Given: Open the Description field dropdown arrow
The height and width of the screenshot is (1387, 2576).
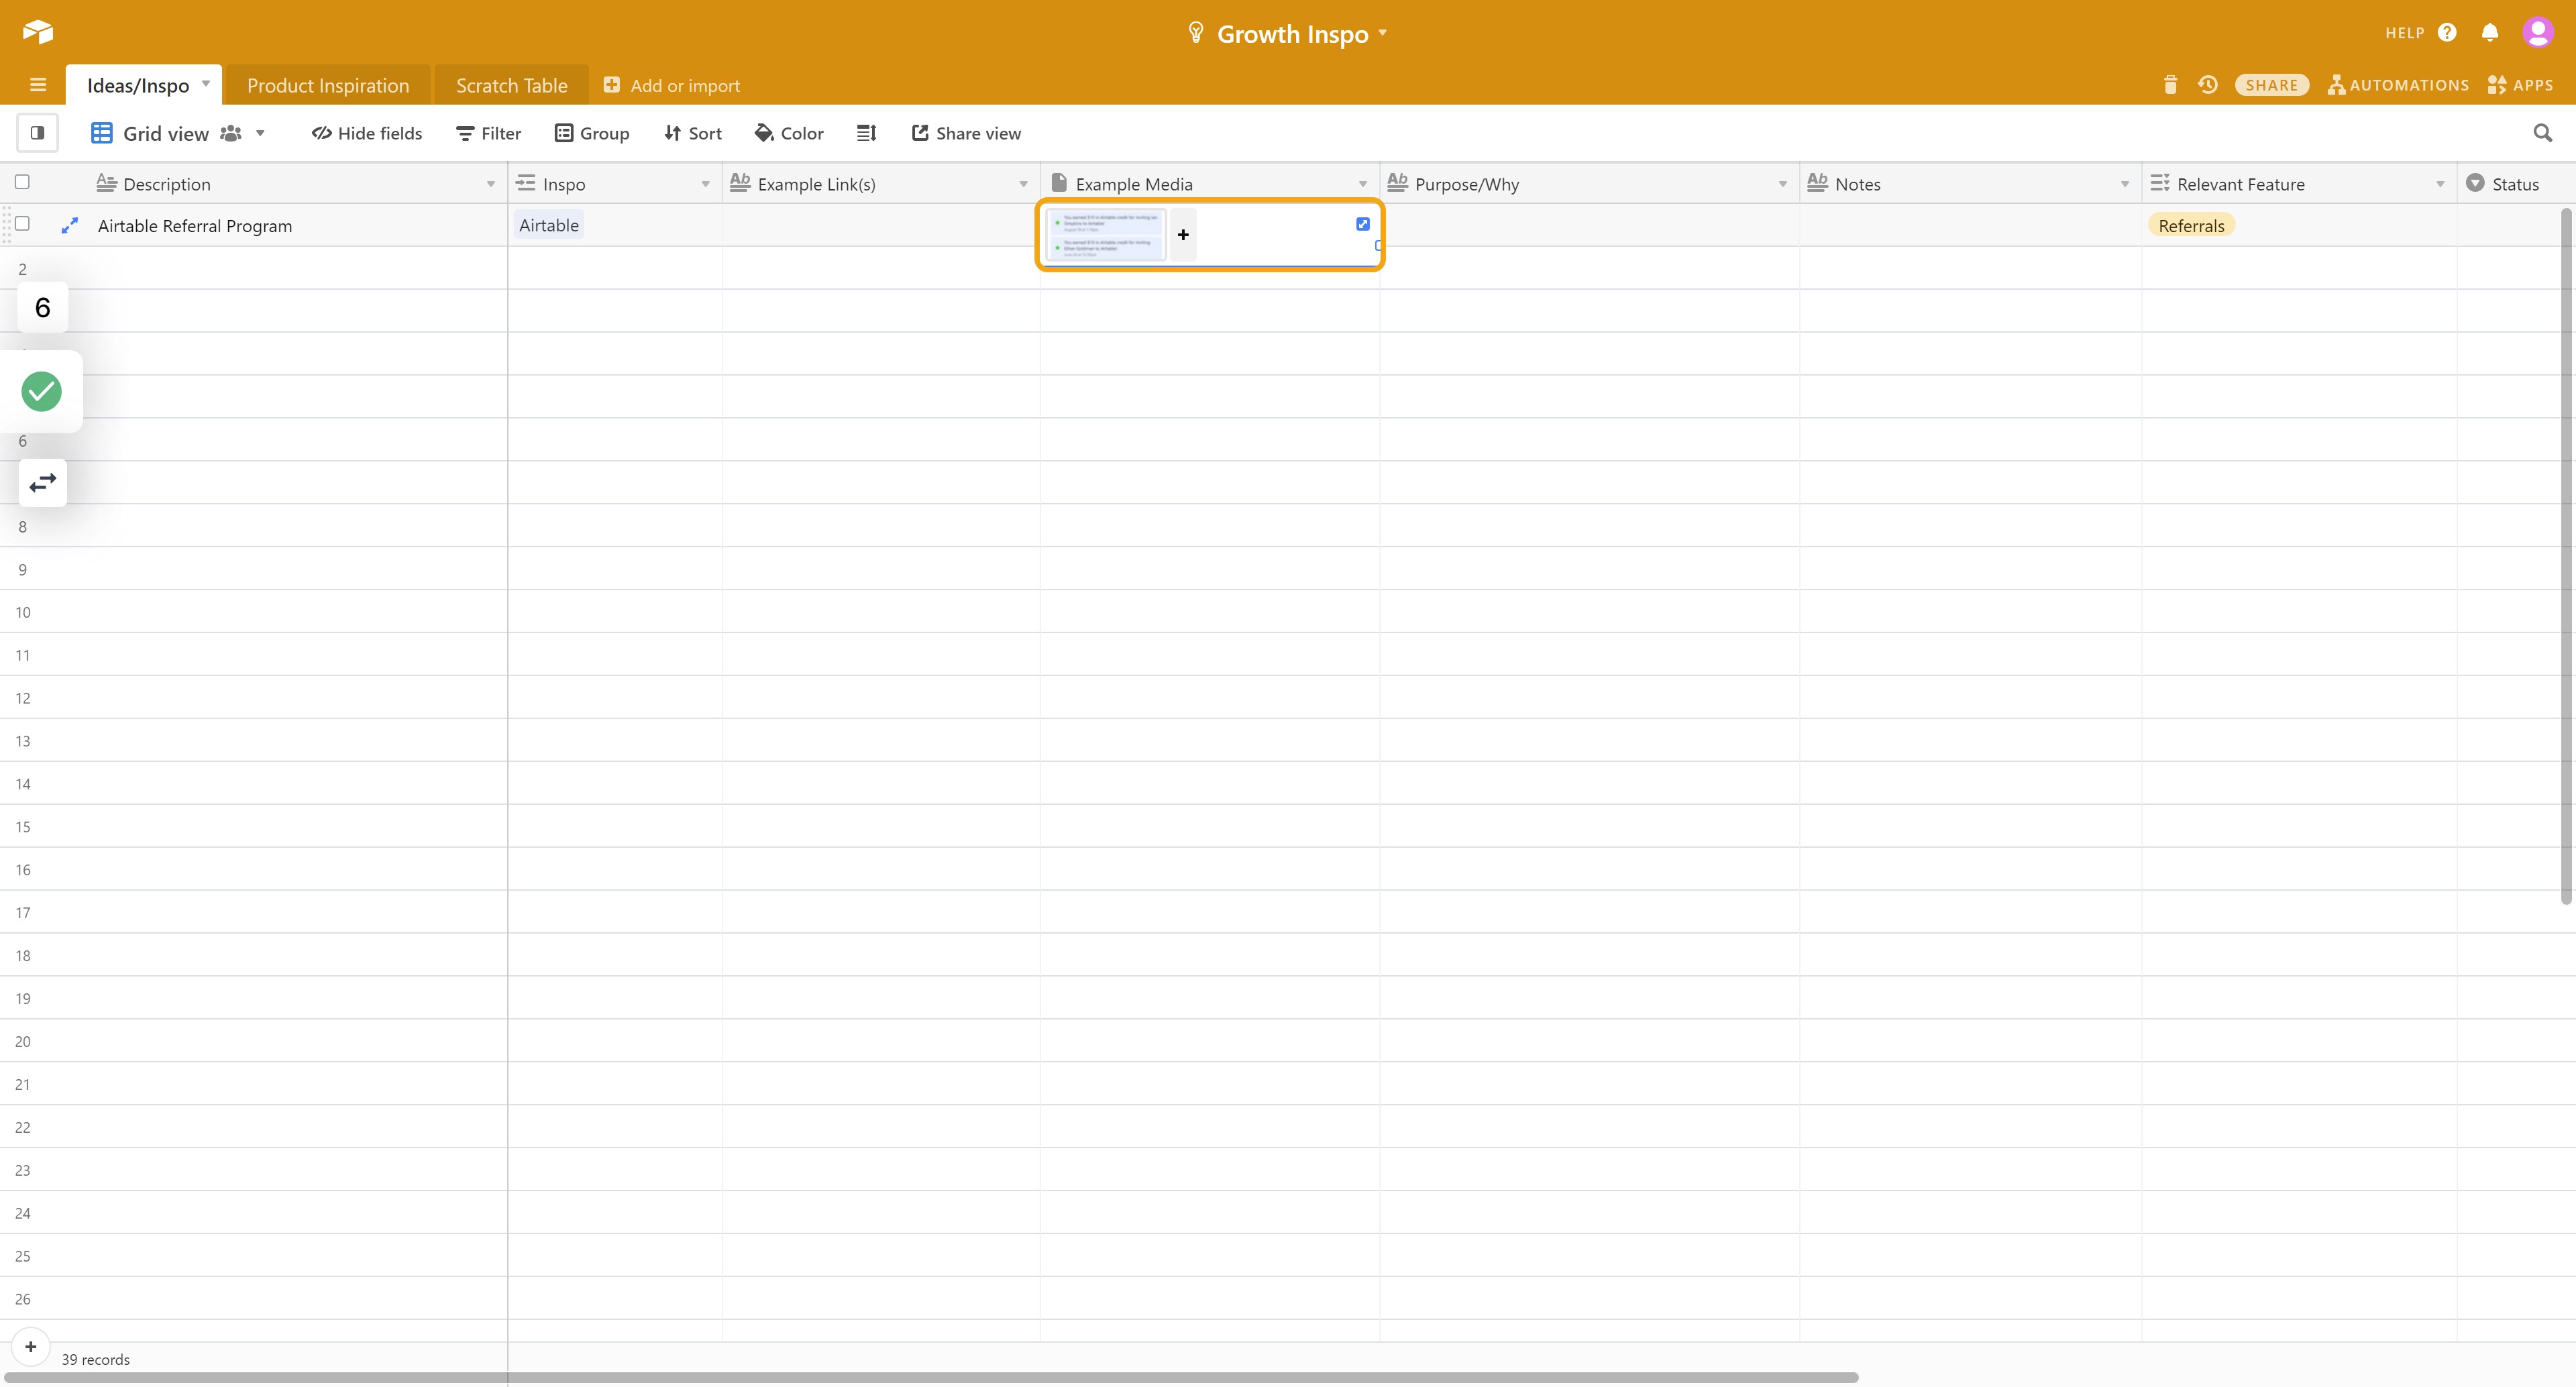Looking at the screenshot, I should point(491,184).
